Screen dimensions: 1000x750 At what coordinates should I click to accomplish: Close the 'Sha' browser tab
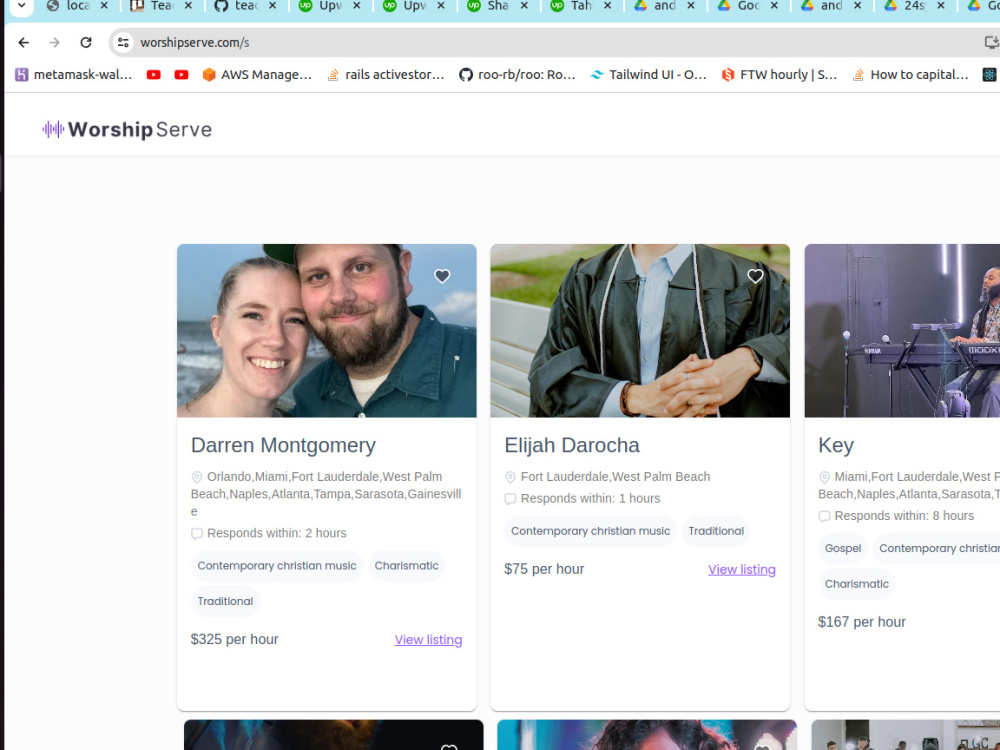pyautogui.click(x=524, y=6)
